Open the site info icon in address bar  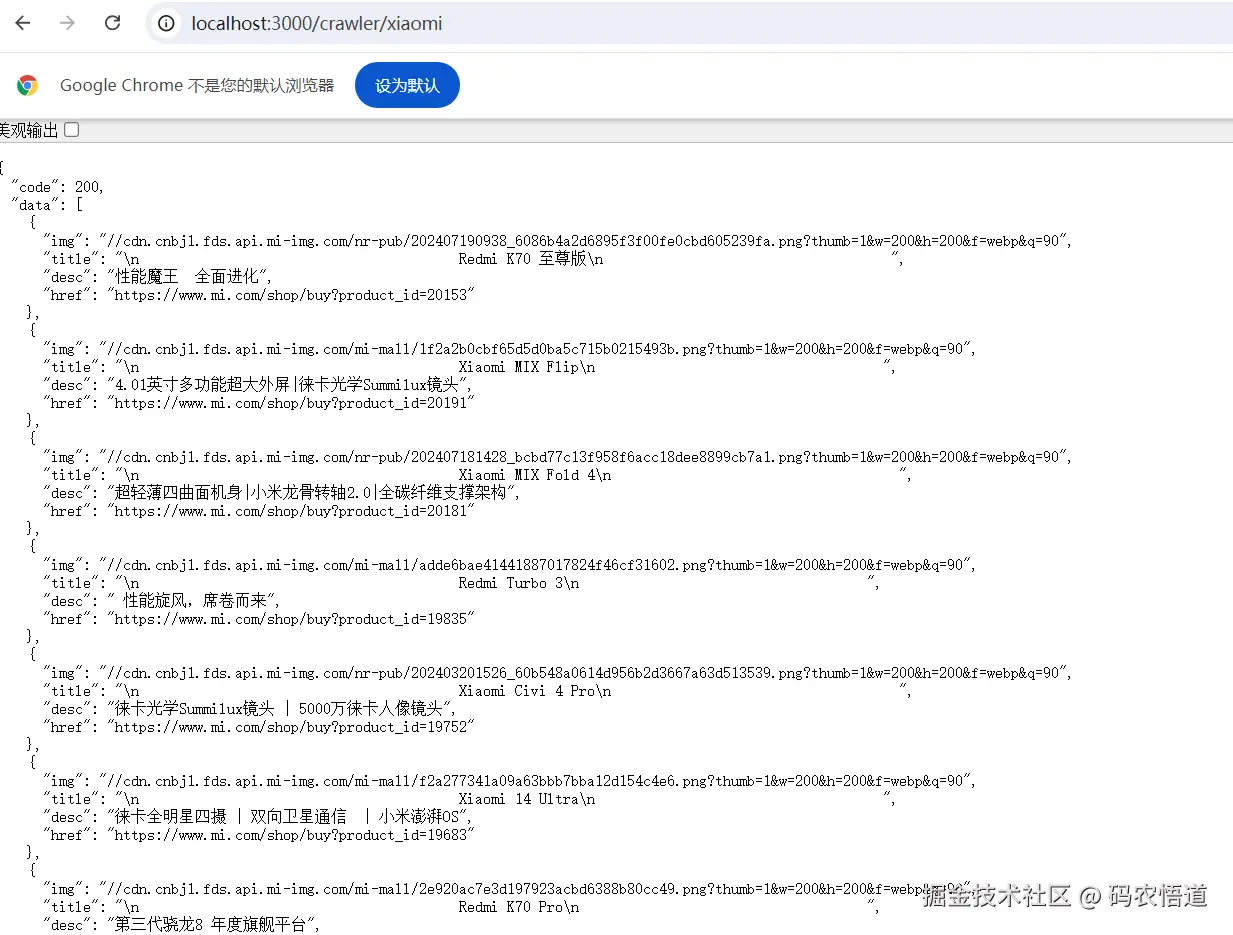tap(167, 23)
